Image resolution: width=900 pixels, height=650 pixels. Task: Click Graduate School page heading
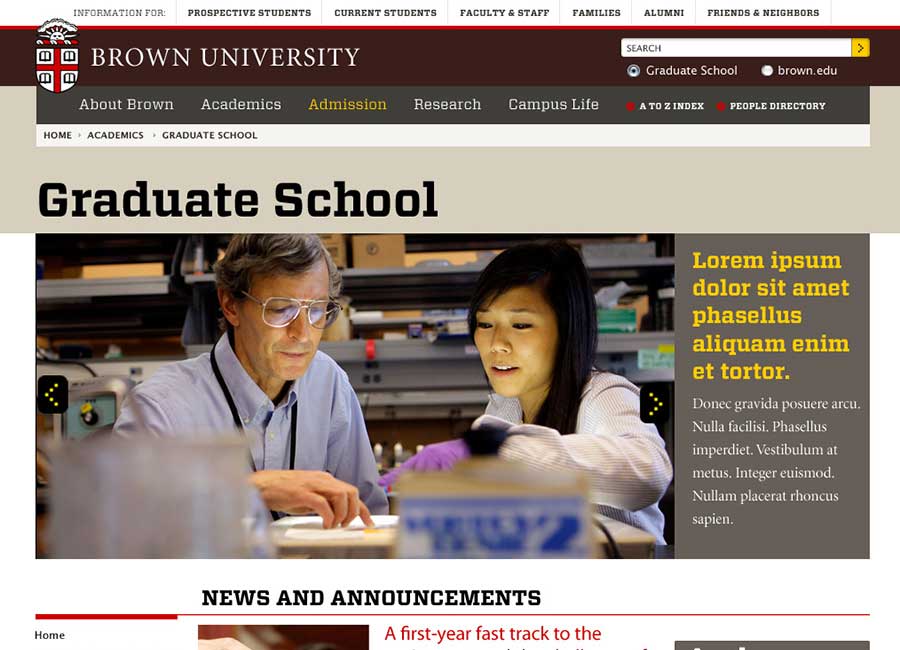[x=238, y=200]
